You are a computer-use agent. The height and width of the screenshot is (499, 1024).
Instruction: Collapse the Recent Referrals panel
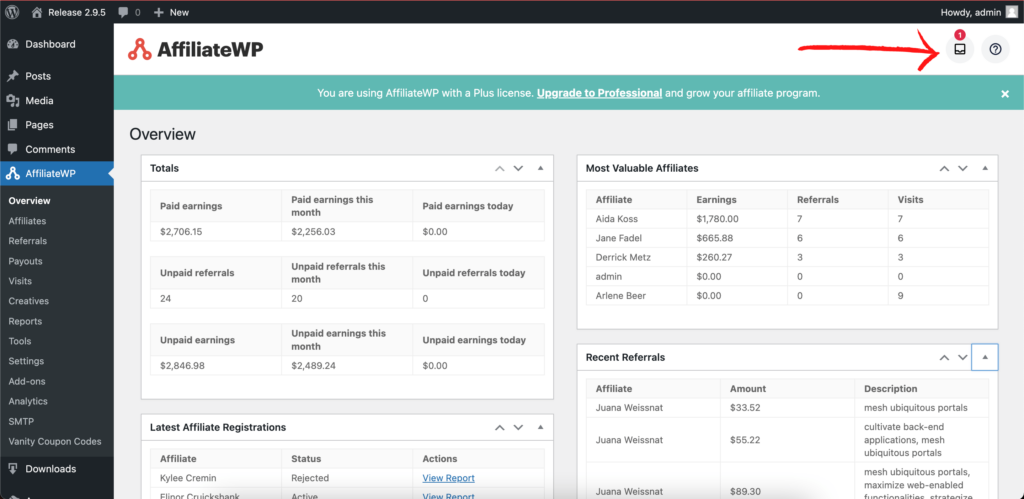click(985, 357)
